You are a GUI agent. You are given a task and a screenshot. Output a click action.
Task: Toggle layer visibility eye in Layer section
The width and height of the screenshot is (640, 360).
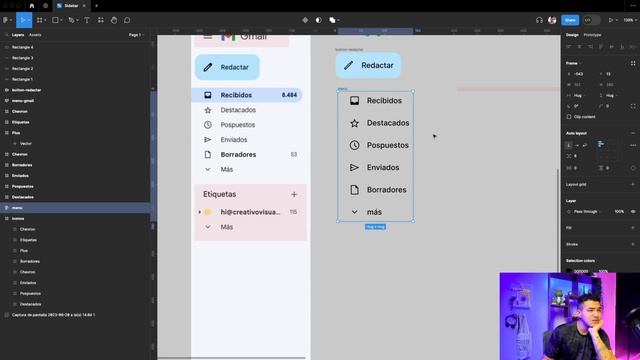click(633, 211)
